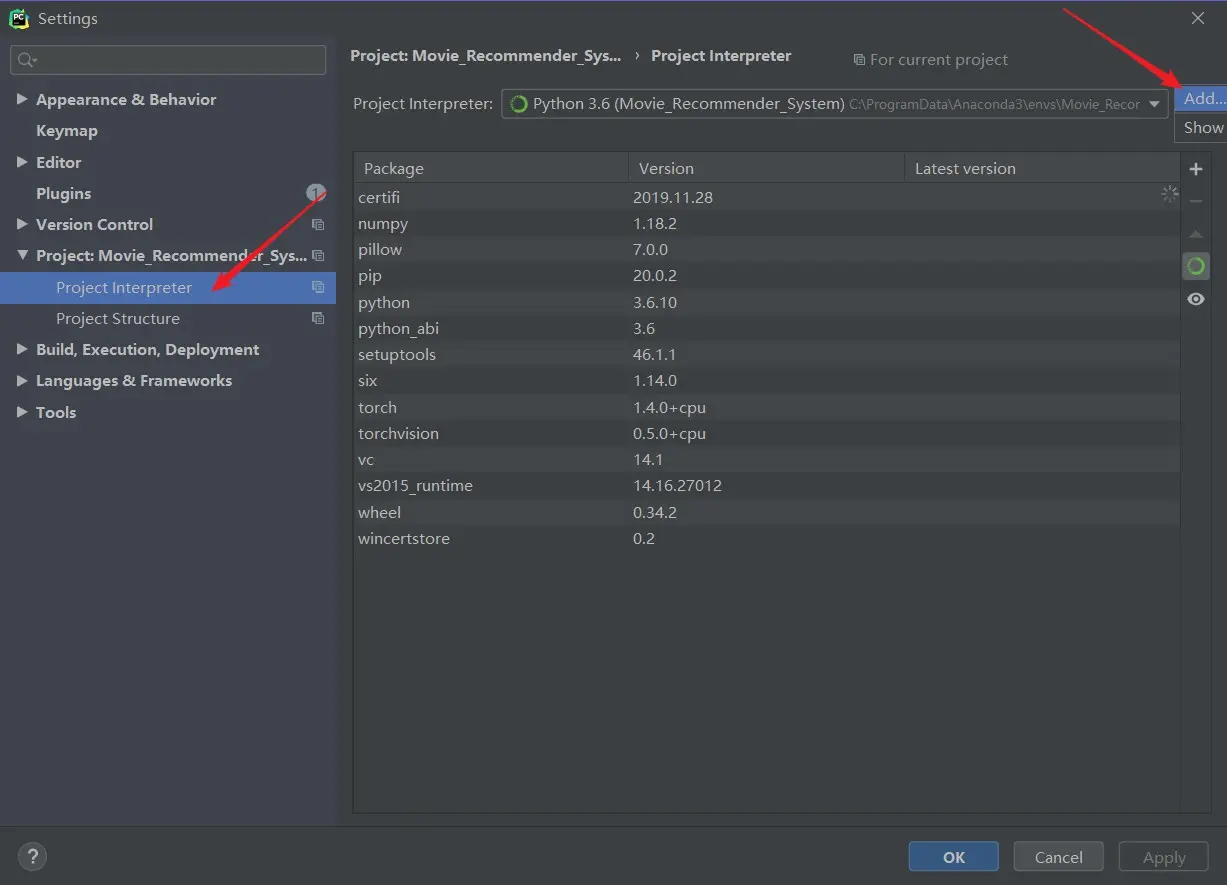Select the certifi package row

tap(767, 197)
